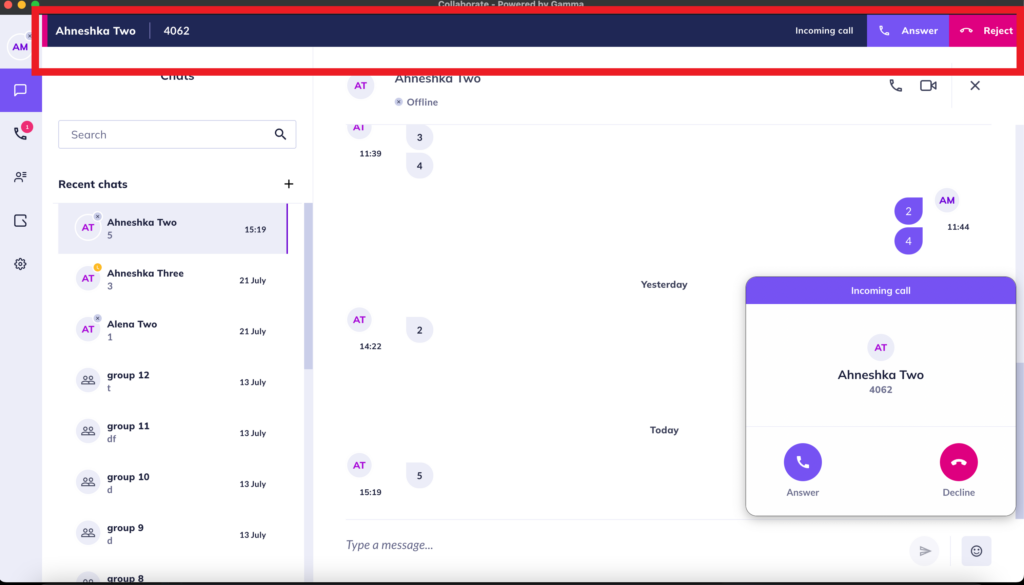Click the round Answer button in the call popup
Viewport: 1024px width, 585px height.
tap(803, 462)
